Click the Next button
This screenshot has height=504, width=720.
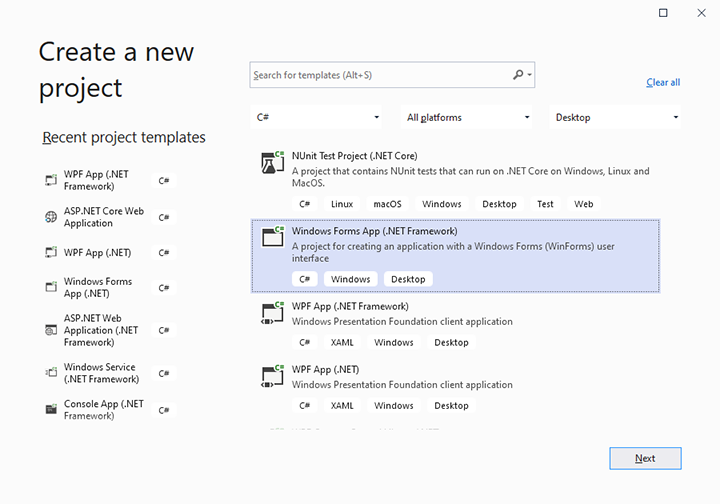[x=645, y=458]
